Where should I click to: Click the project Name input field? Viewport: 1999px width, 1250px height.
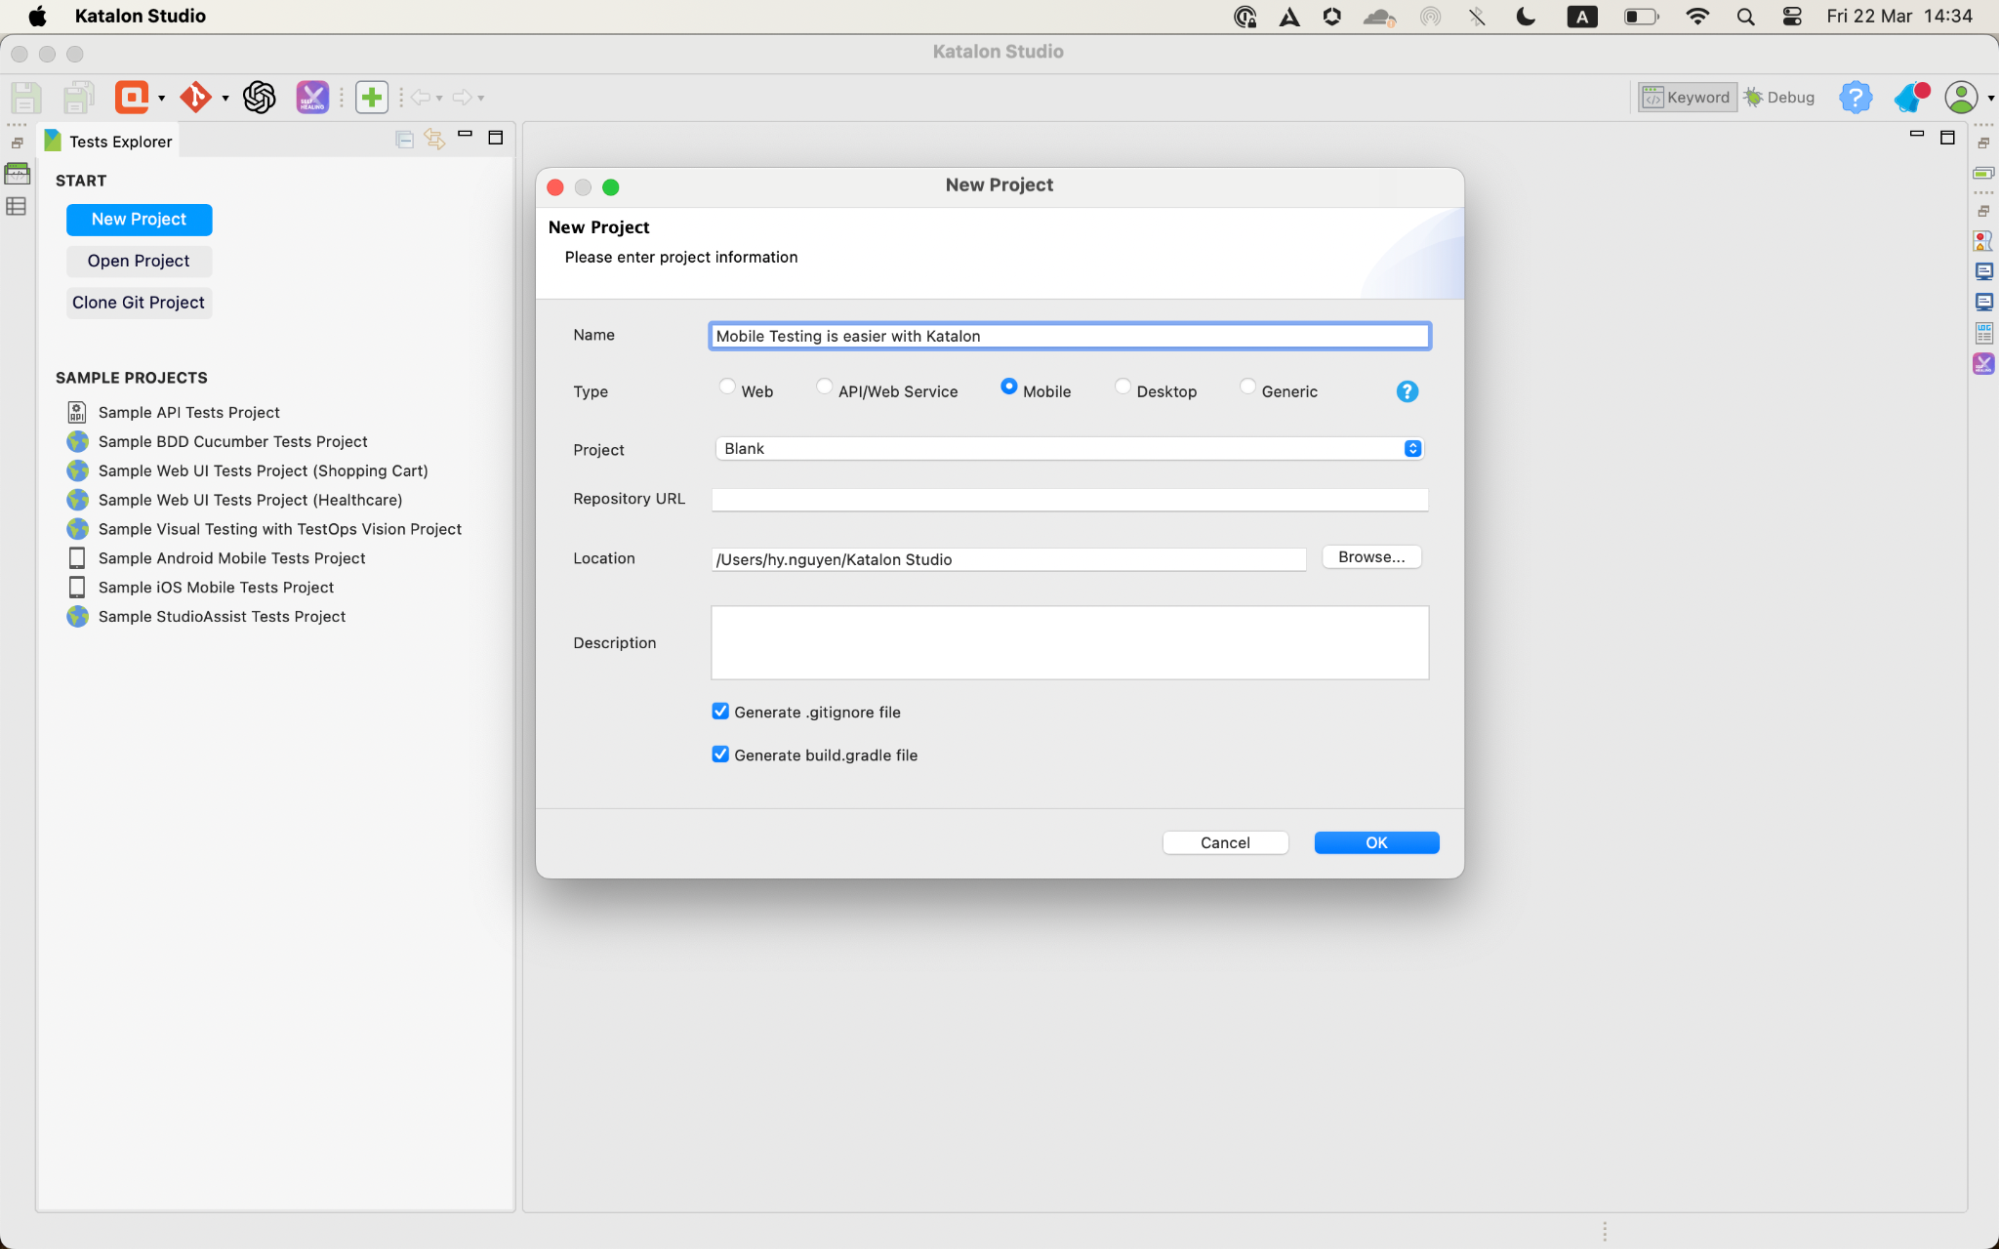tap(1069, 336)
